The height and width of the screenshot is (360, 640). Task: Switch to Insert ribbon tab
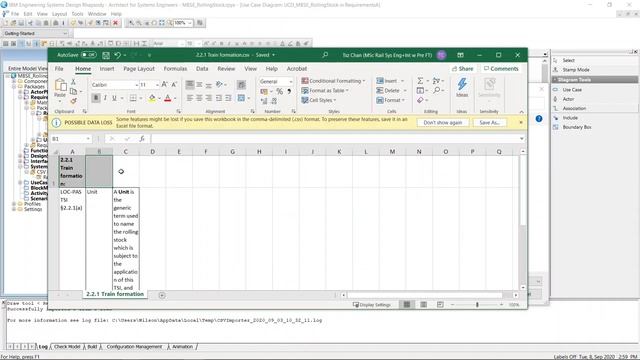tap(107, 69)
